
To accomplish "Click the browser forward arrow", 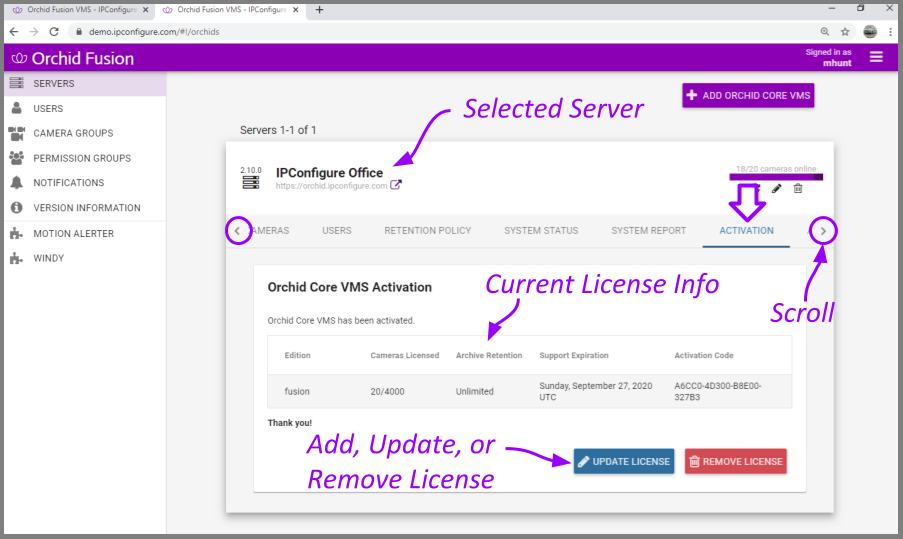I will click(x=34, y=32).
